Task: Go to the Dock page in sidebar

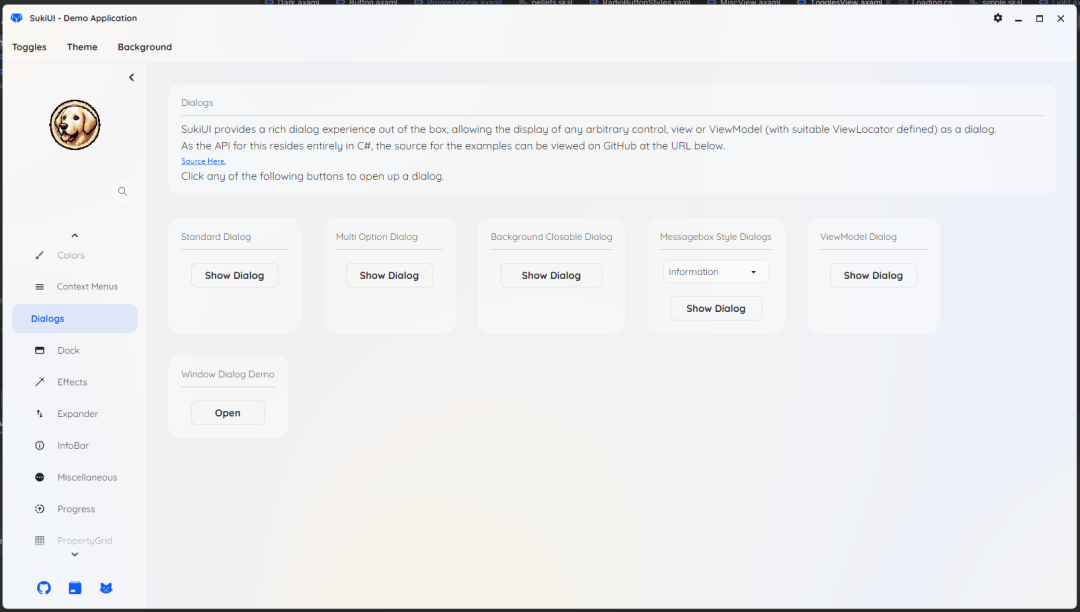Action: pyautogui.click(x=68, y=351)
